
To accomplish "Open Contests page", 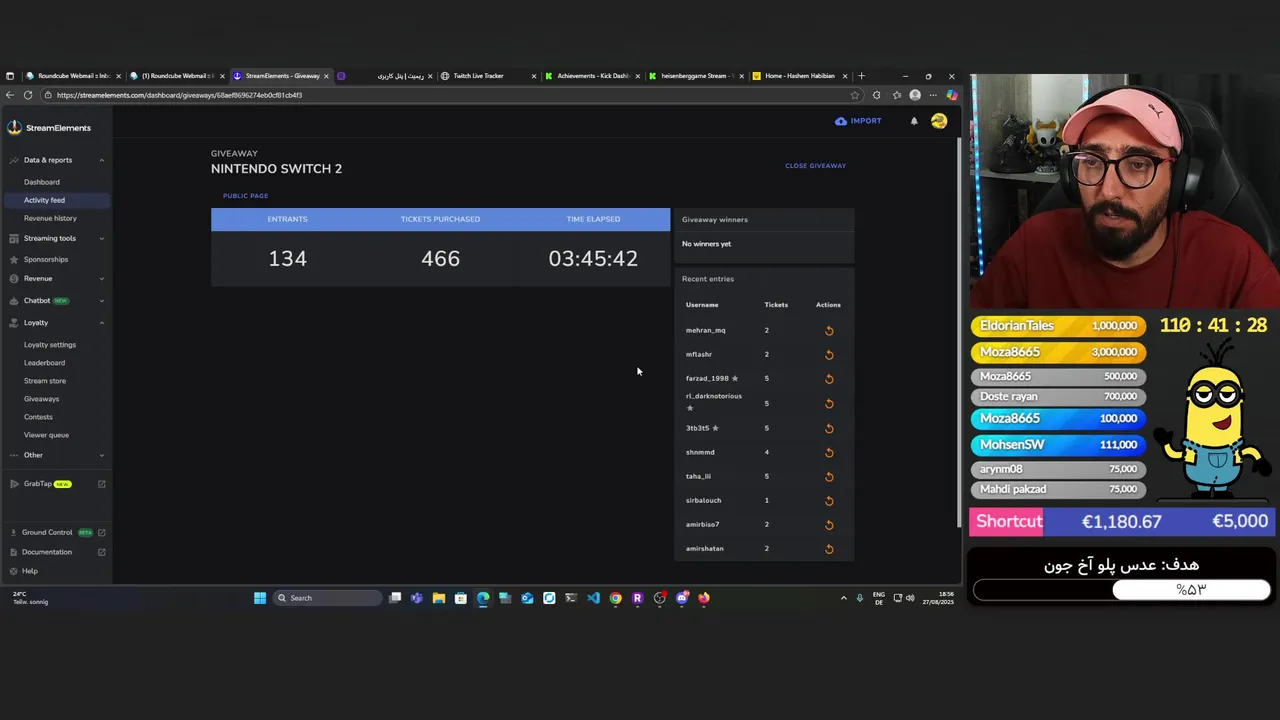I will (x=38, y=417).
